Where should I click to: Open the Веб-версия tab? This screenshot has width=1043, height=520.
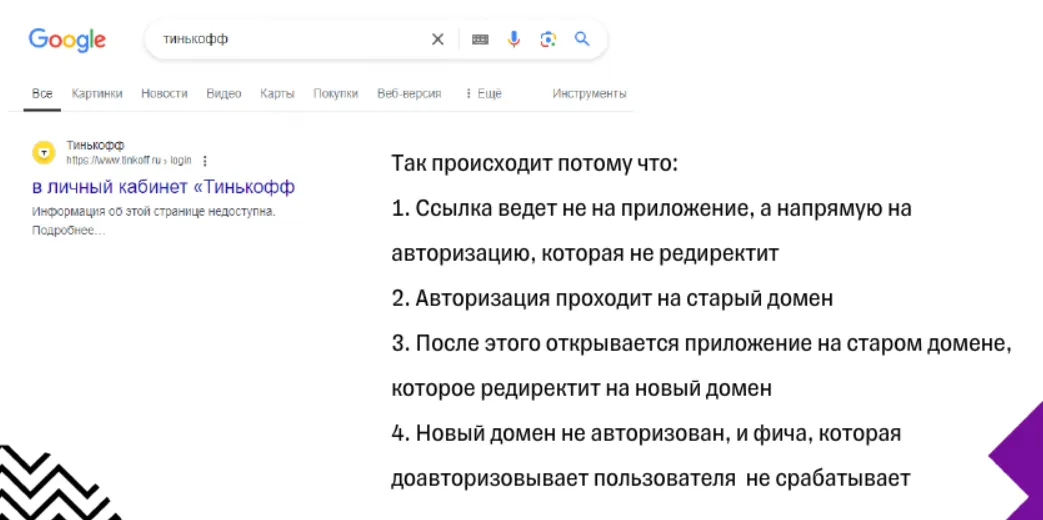point(409,94)
